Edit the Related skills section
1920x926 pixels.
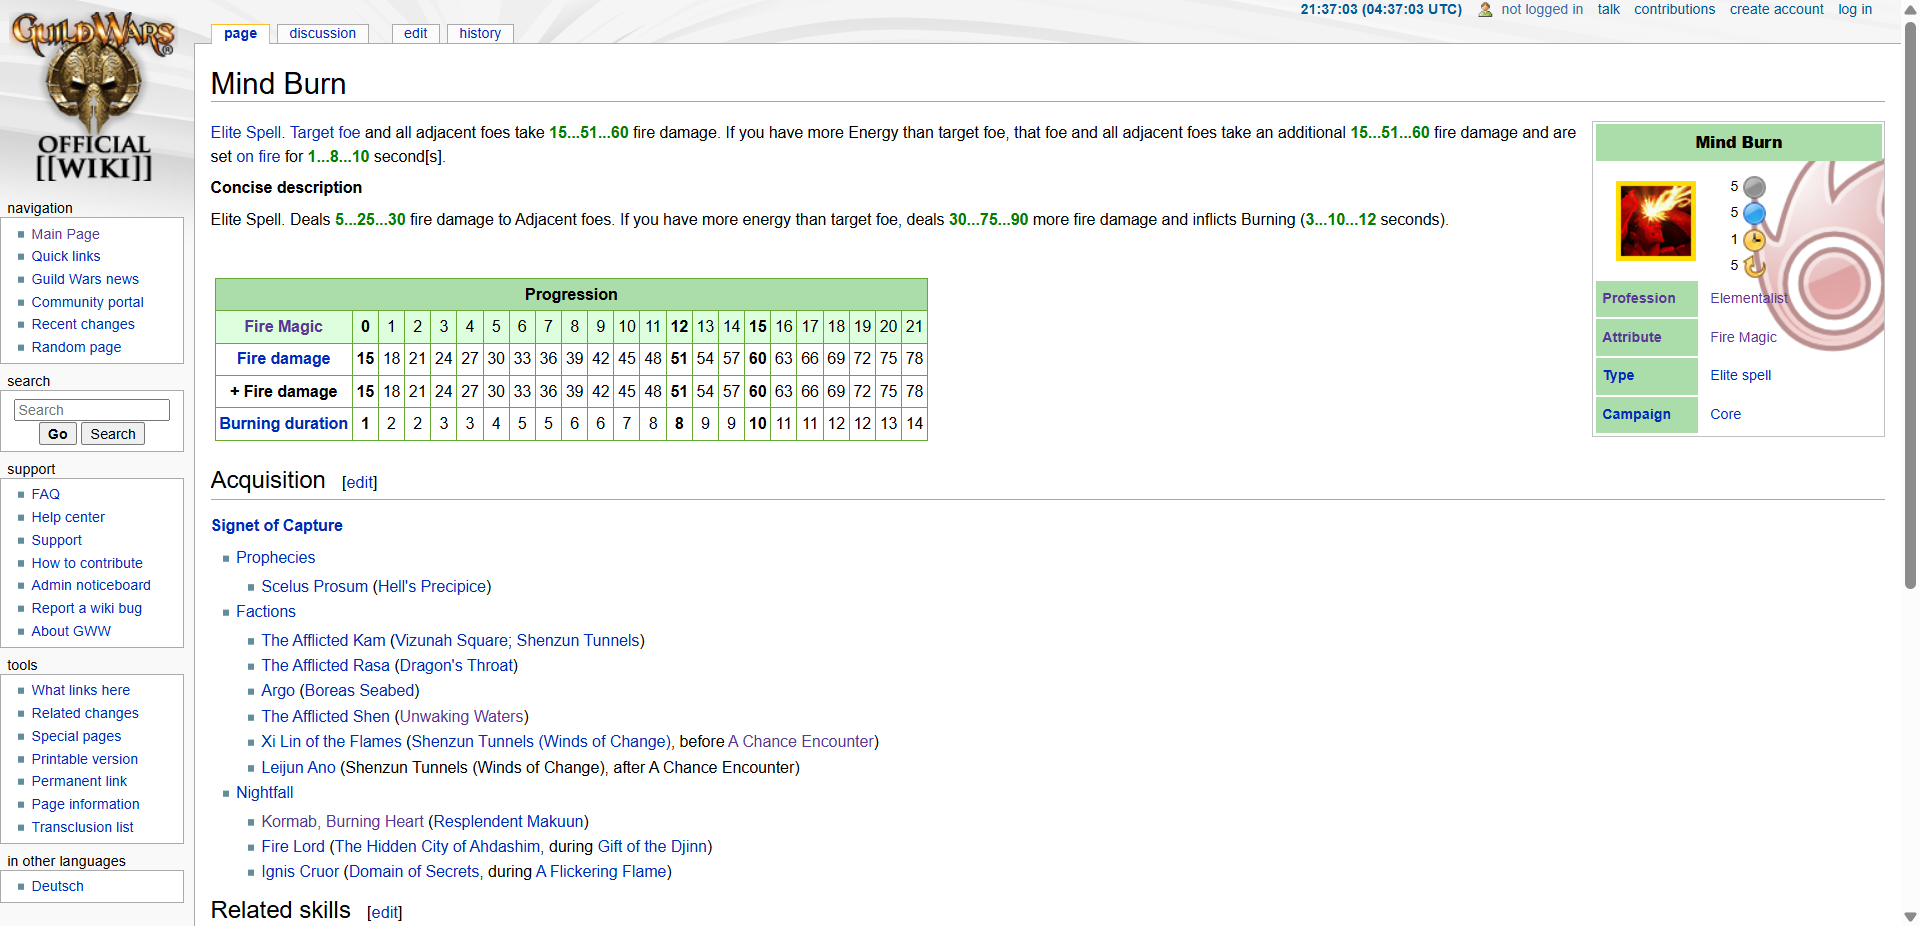click(x=385, y=912)
